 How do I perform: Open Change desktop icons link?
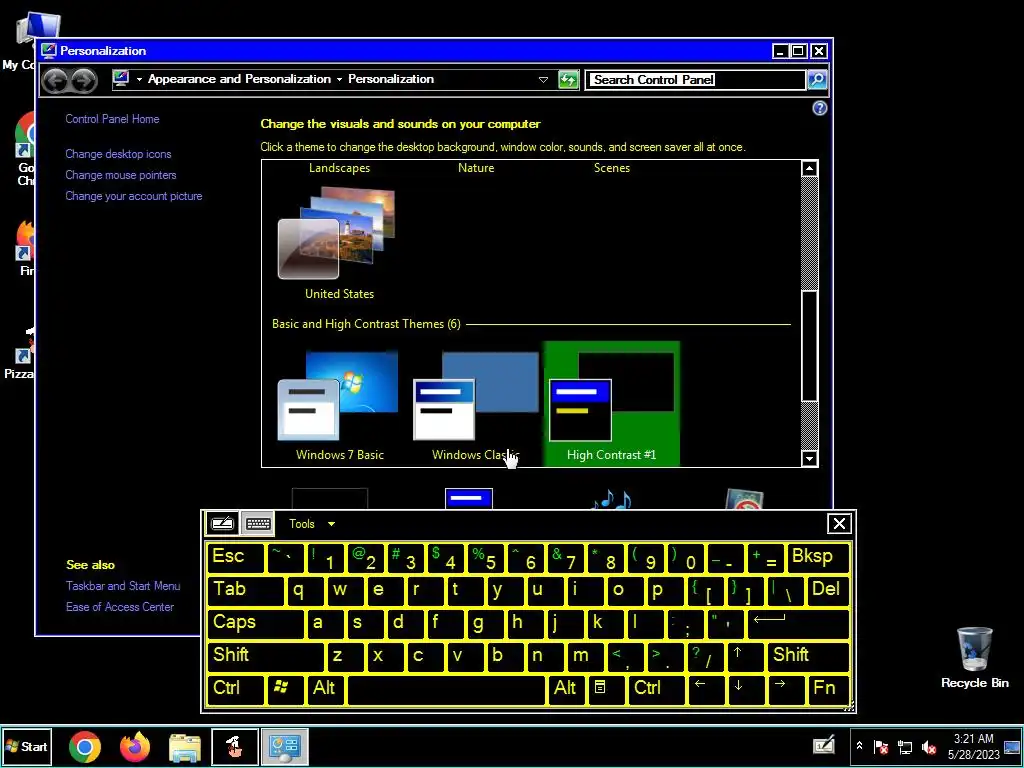point(118,154)
